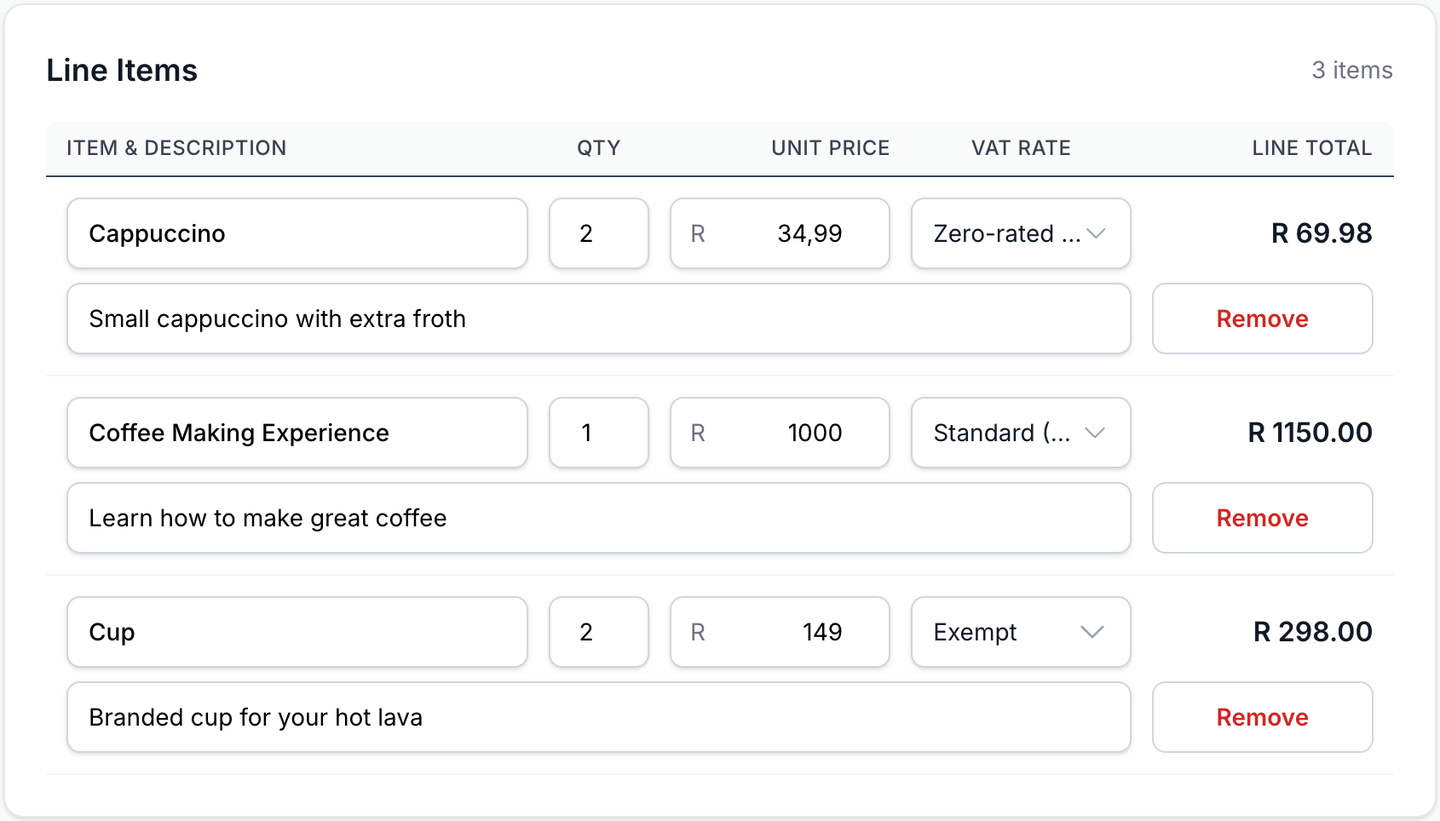Edit the Coffee Making Experience name field
Image resolution: width=1440 pixels, height=821 pixels.
(x=296, y=432)
